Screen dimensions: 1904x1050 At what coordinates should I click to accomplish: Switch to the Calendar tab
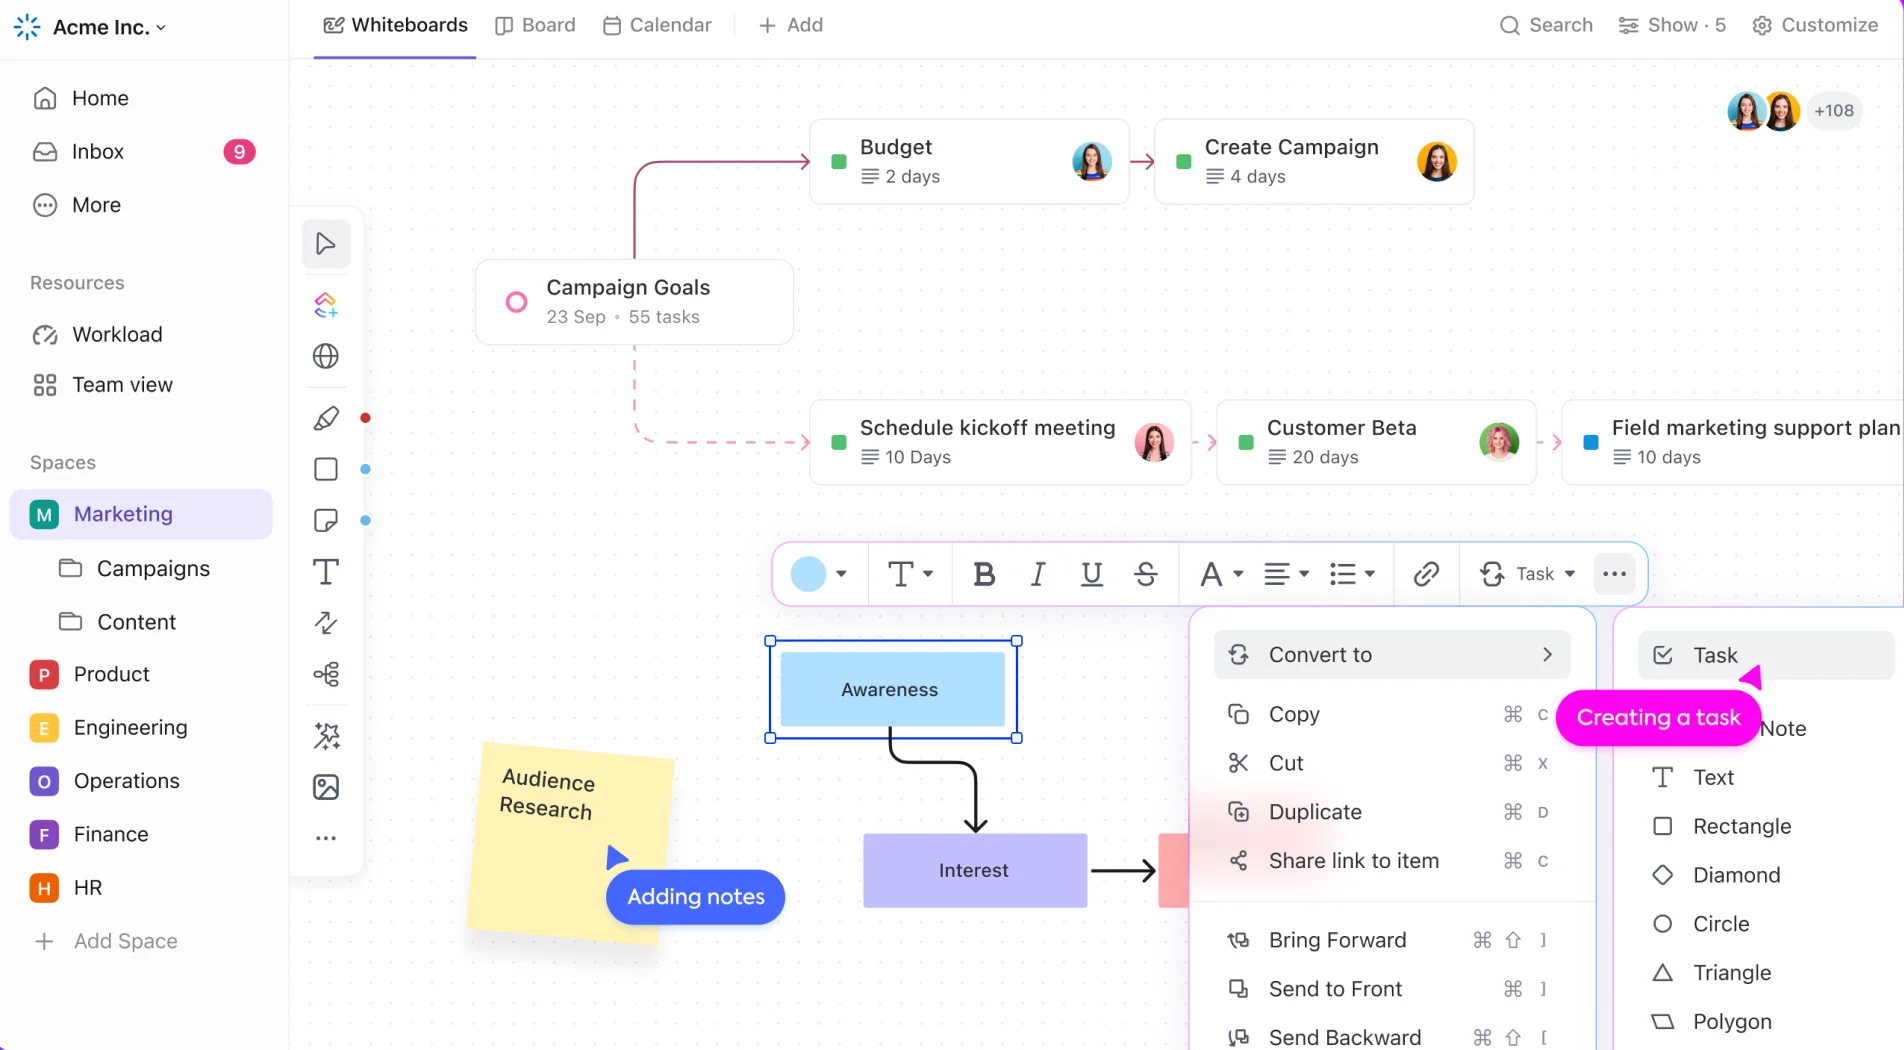657,25
